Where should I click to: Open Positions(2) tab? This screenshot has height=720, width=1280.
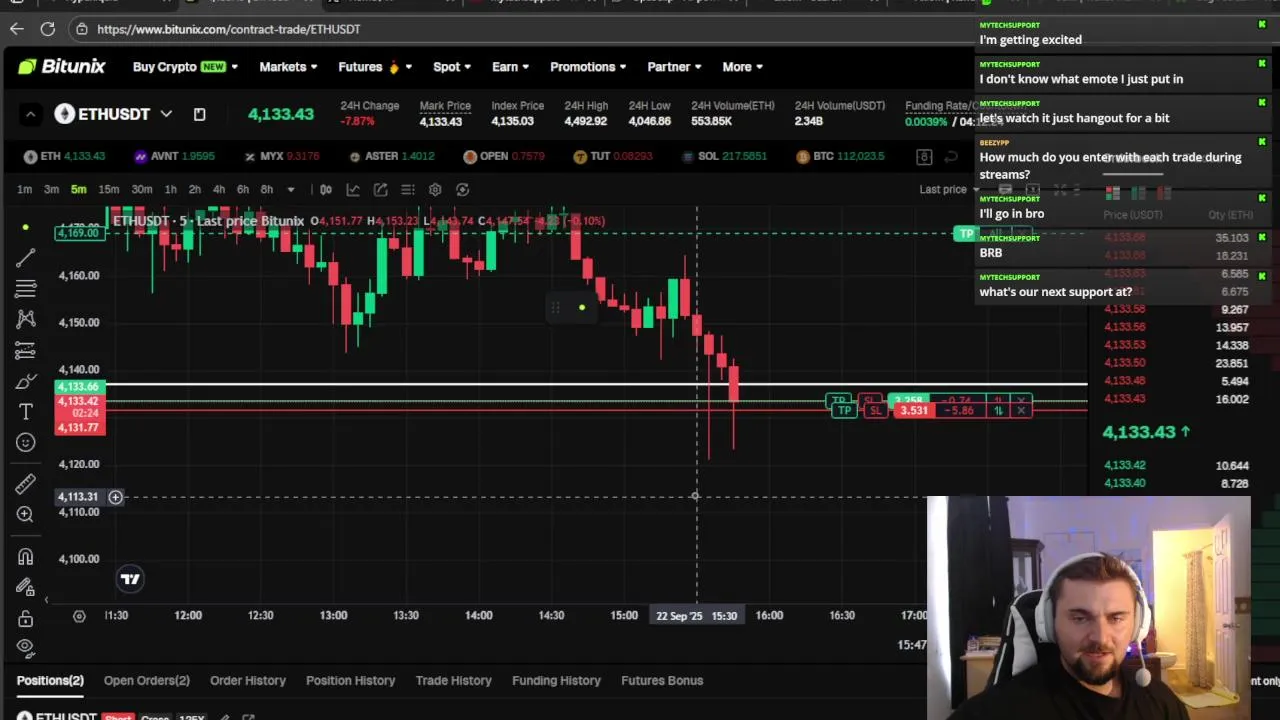click(50, 680)
